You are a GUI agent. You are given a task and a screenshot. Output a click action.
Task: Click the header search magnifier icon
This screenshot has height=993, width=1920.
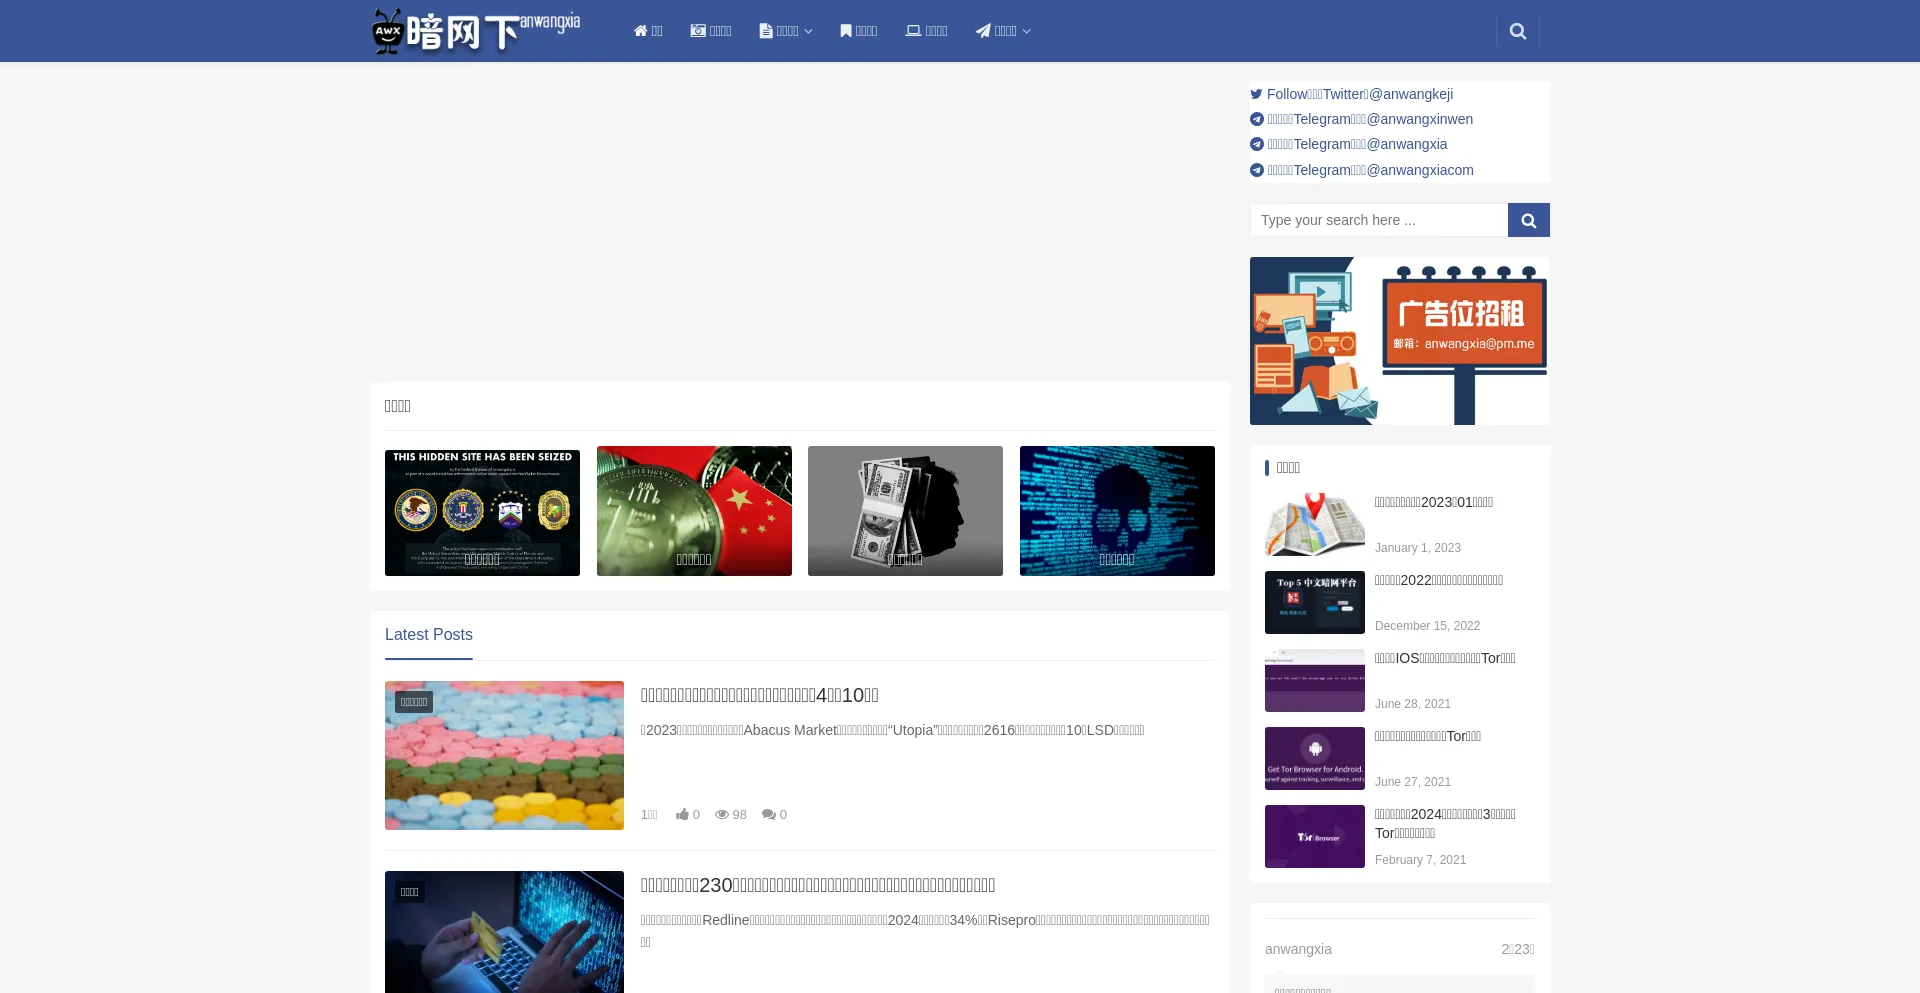point(1517,31)
